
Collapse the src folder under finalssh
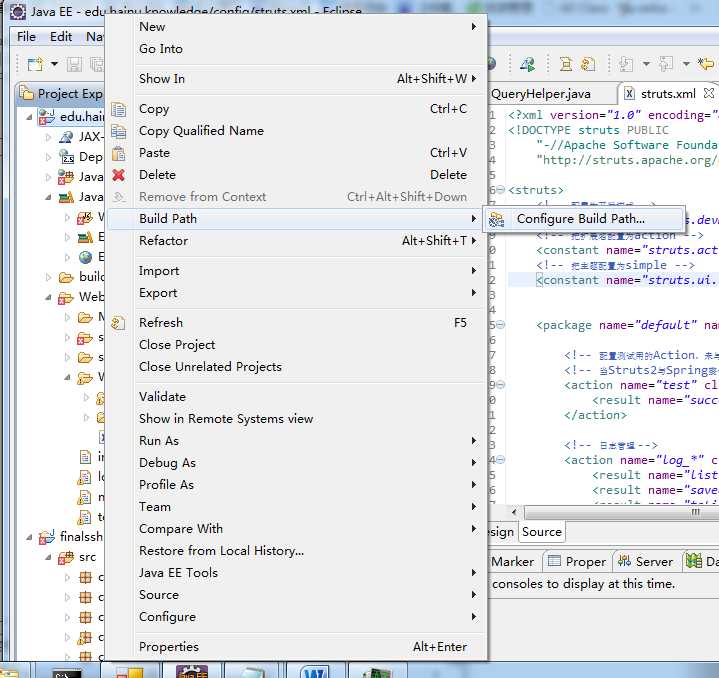[x=48, y=557]
